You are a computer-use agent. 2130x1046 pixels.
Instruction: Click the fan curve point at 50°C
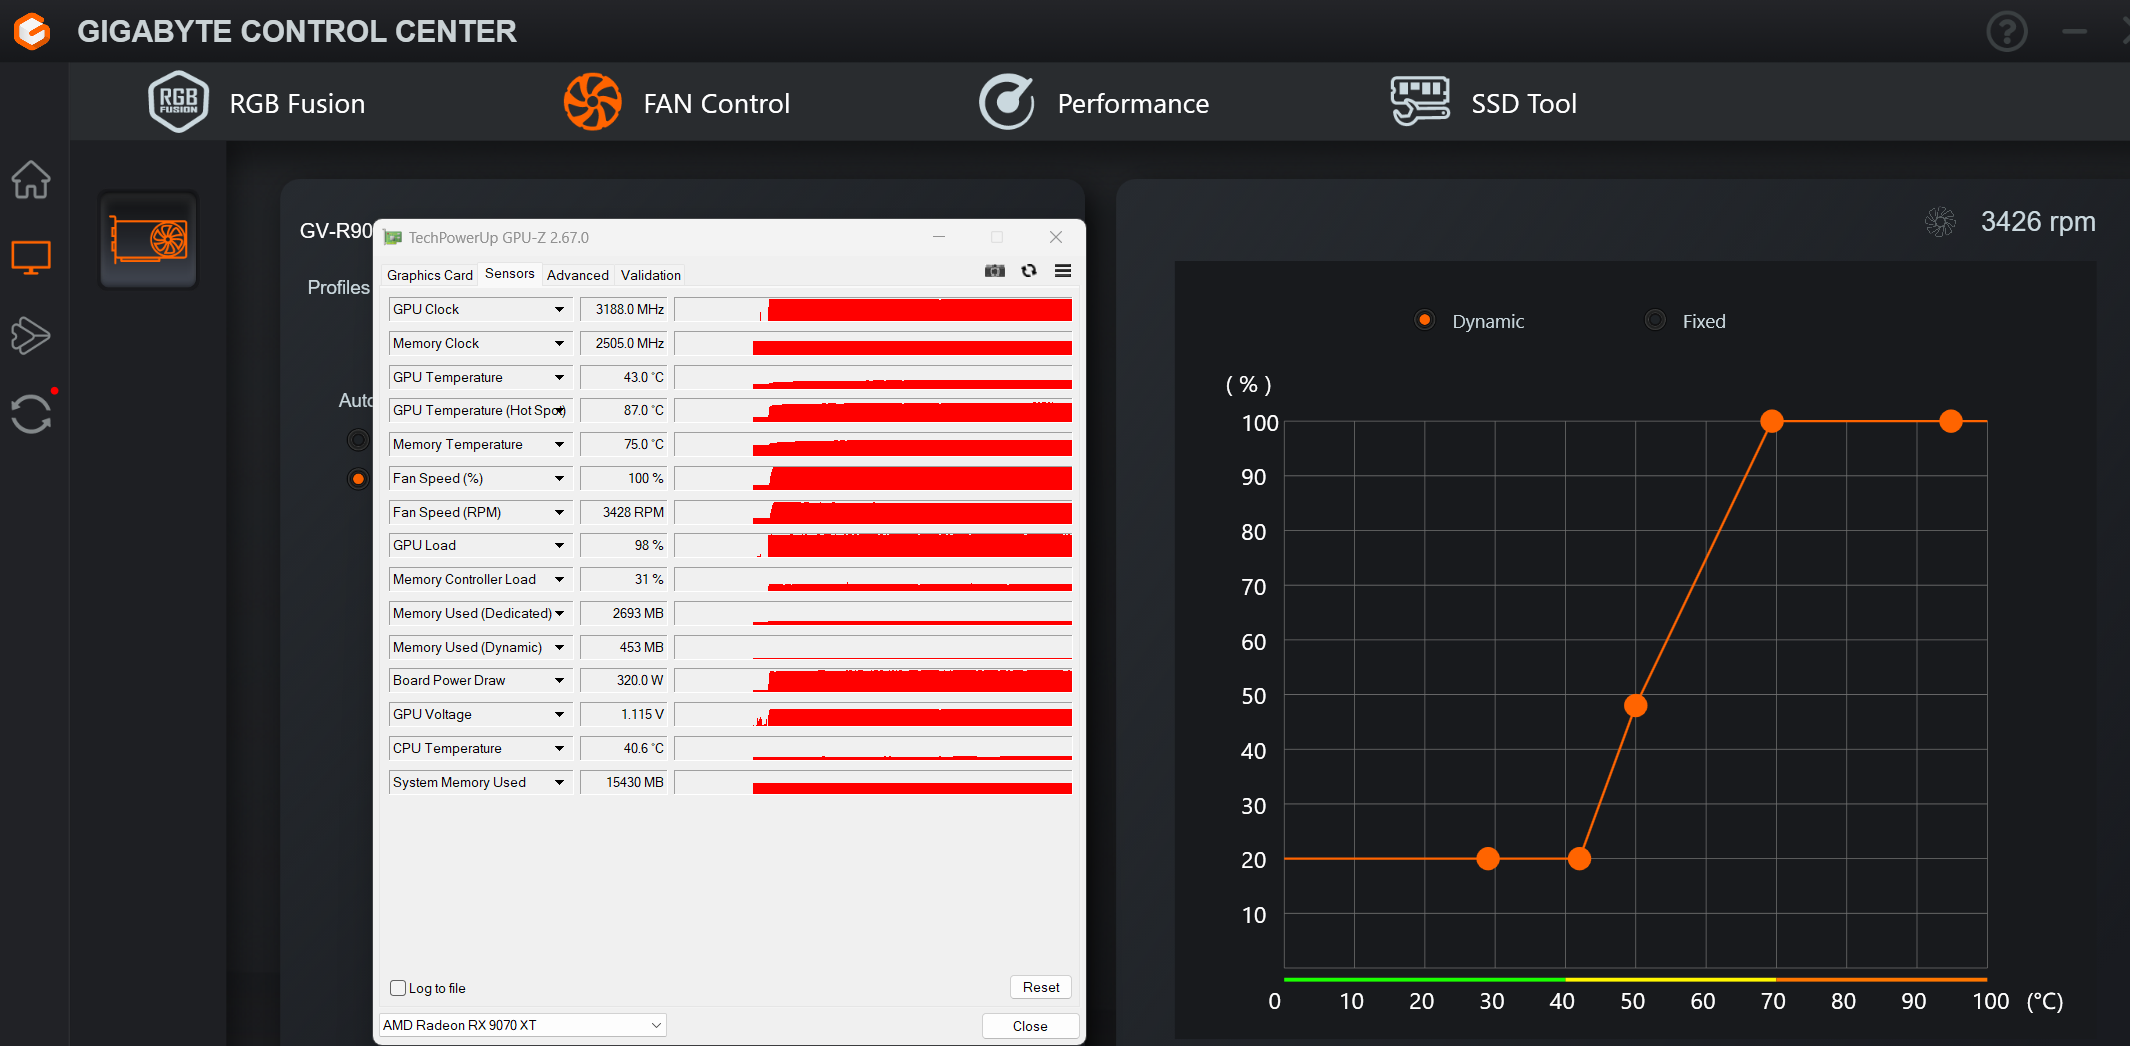(1635, 706)
